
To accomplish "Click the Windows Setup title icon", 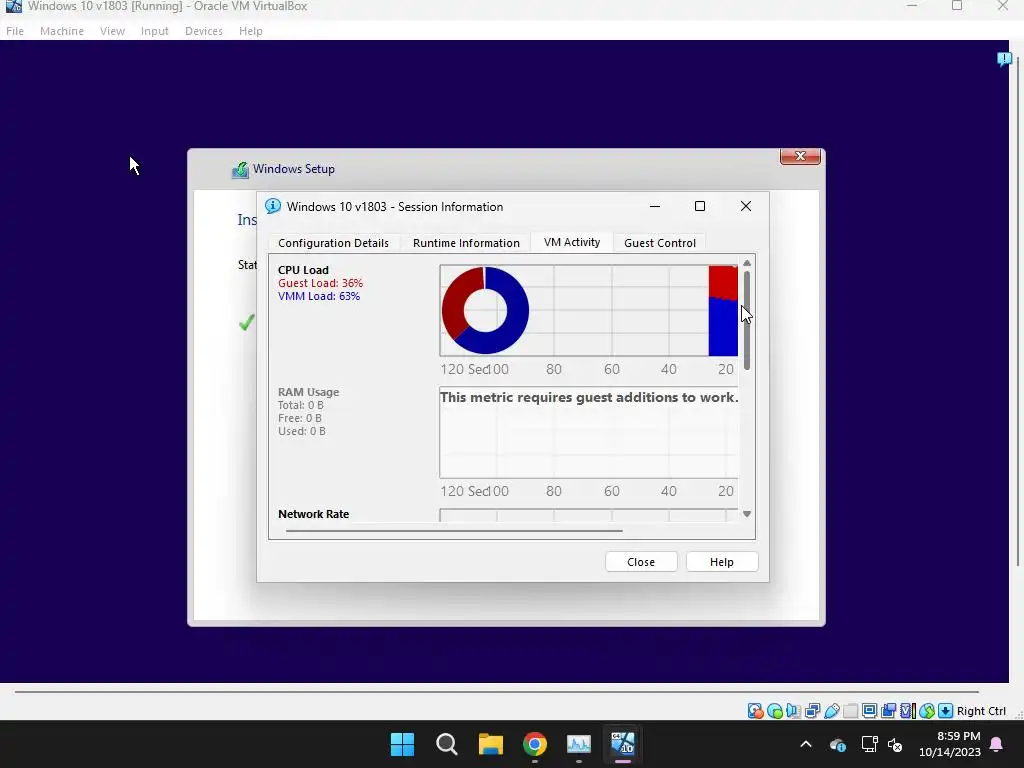I will [240, 170].
